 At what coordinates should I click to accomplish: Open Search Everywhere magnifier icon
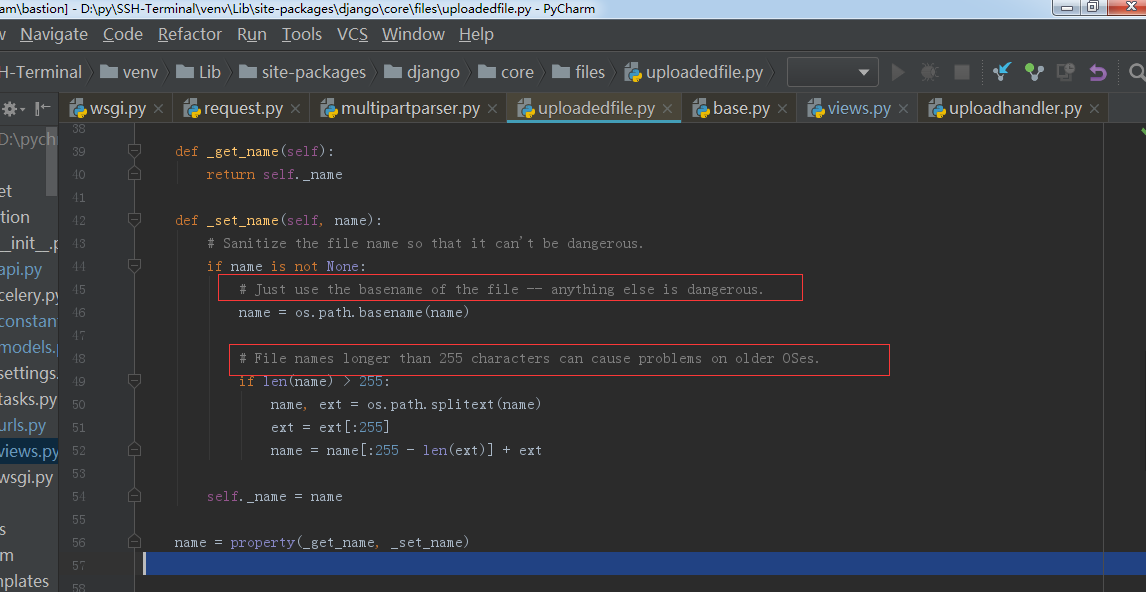pos(1137,72)
